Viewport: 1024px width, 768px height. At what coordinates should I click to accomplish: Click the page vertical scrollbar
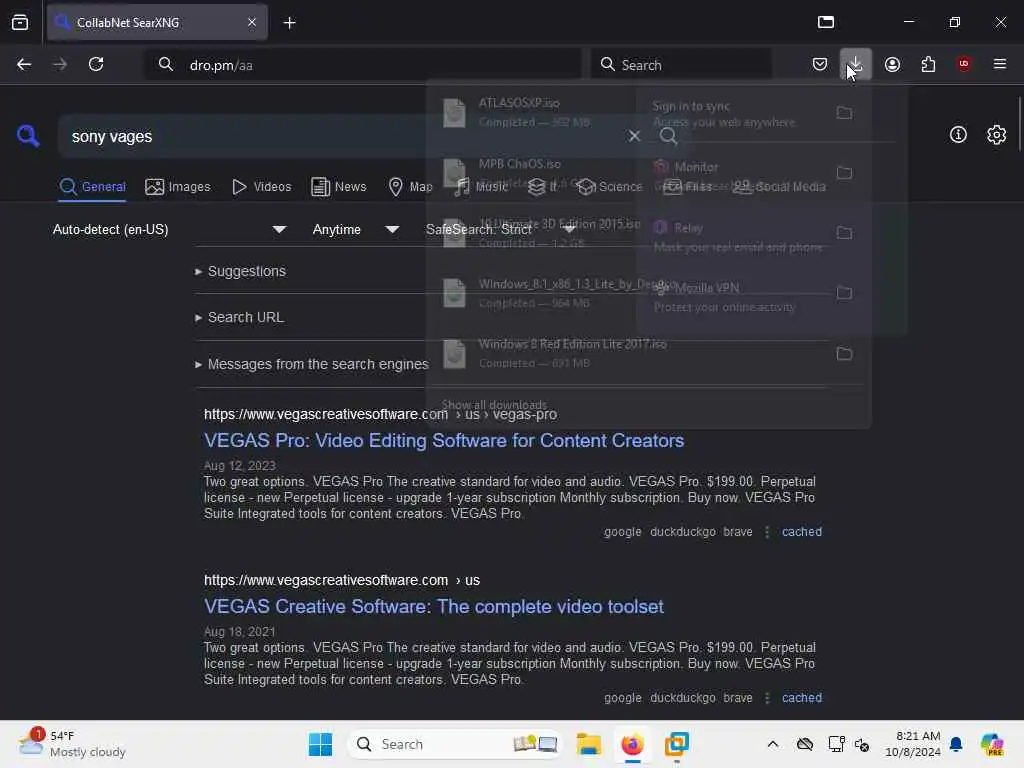[1019, 124]
